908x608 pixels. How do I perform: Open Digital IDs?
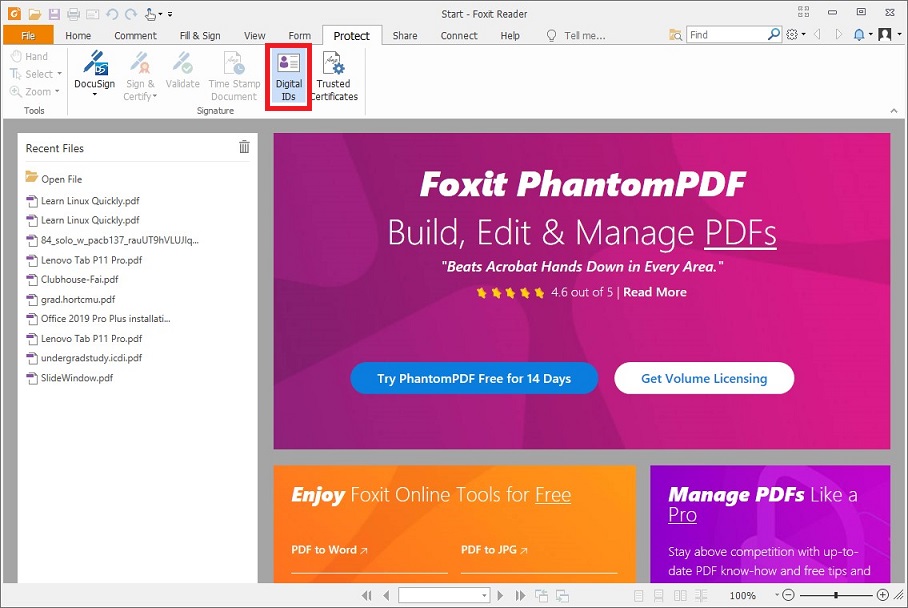288,76
